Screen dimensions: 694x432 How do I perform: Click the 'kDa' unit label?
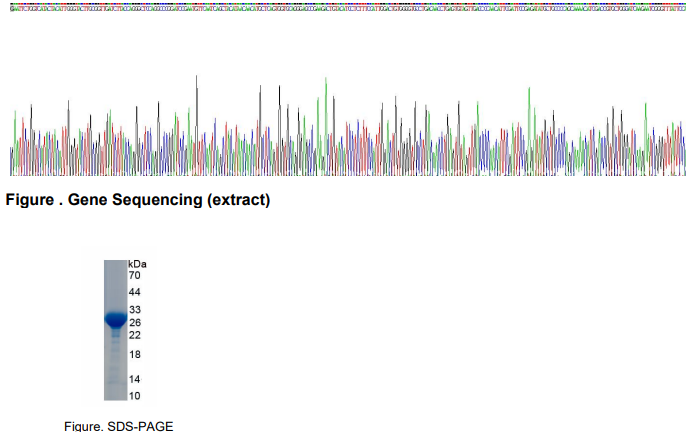(137, 264)
